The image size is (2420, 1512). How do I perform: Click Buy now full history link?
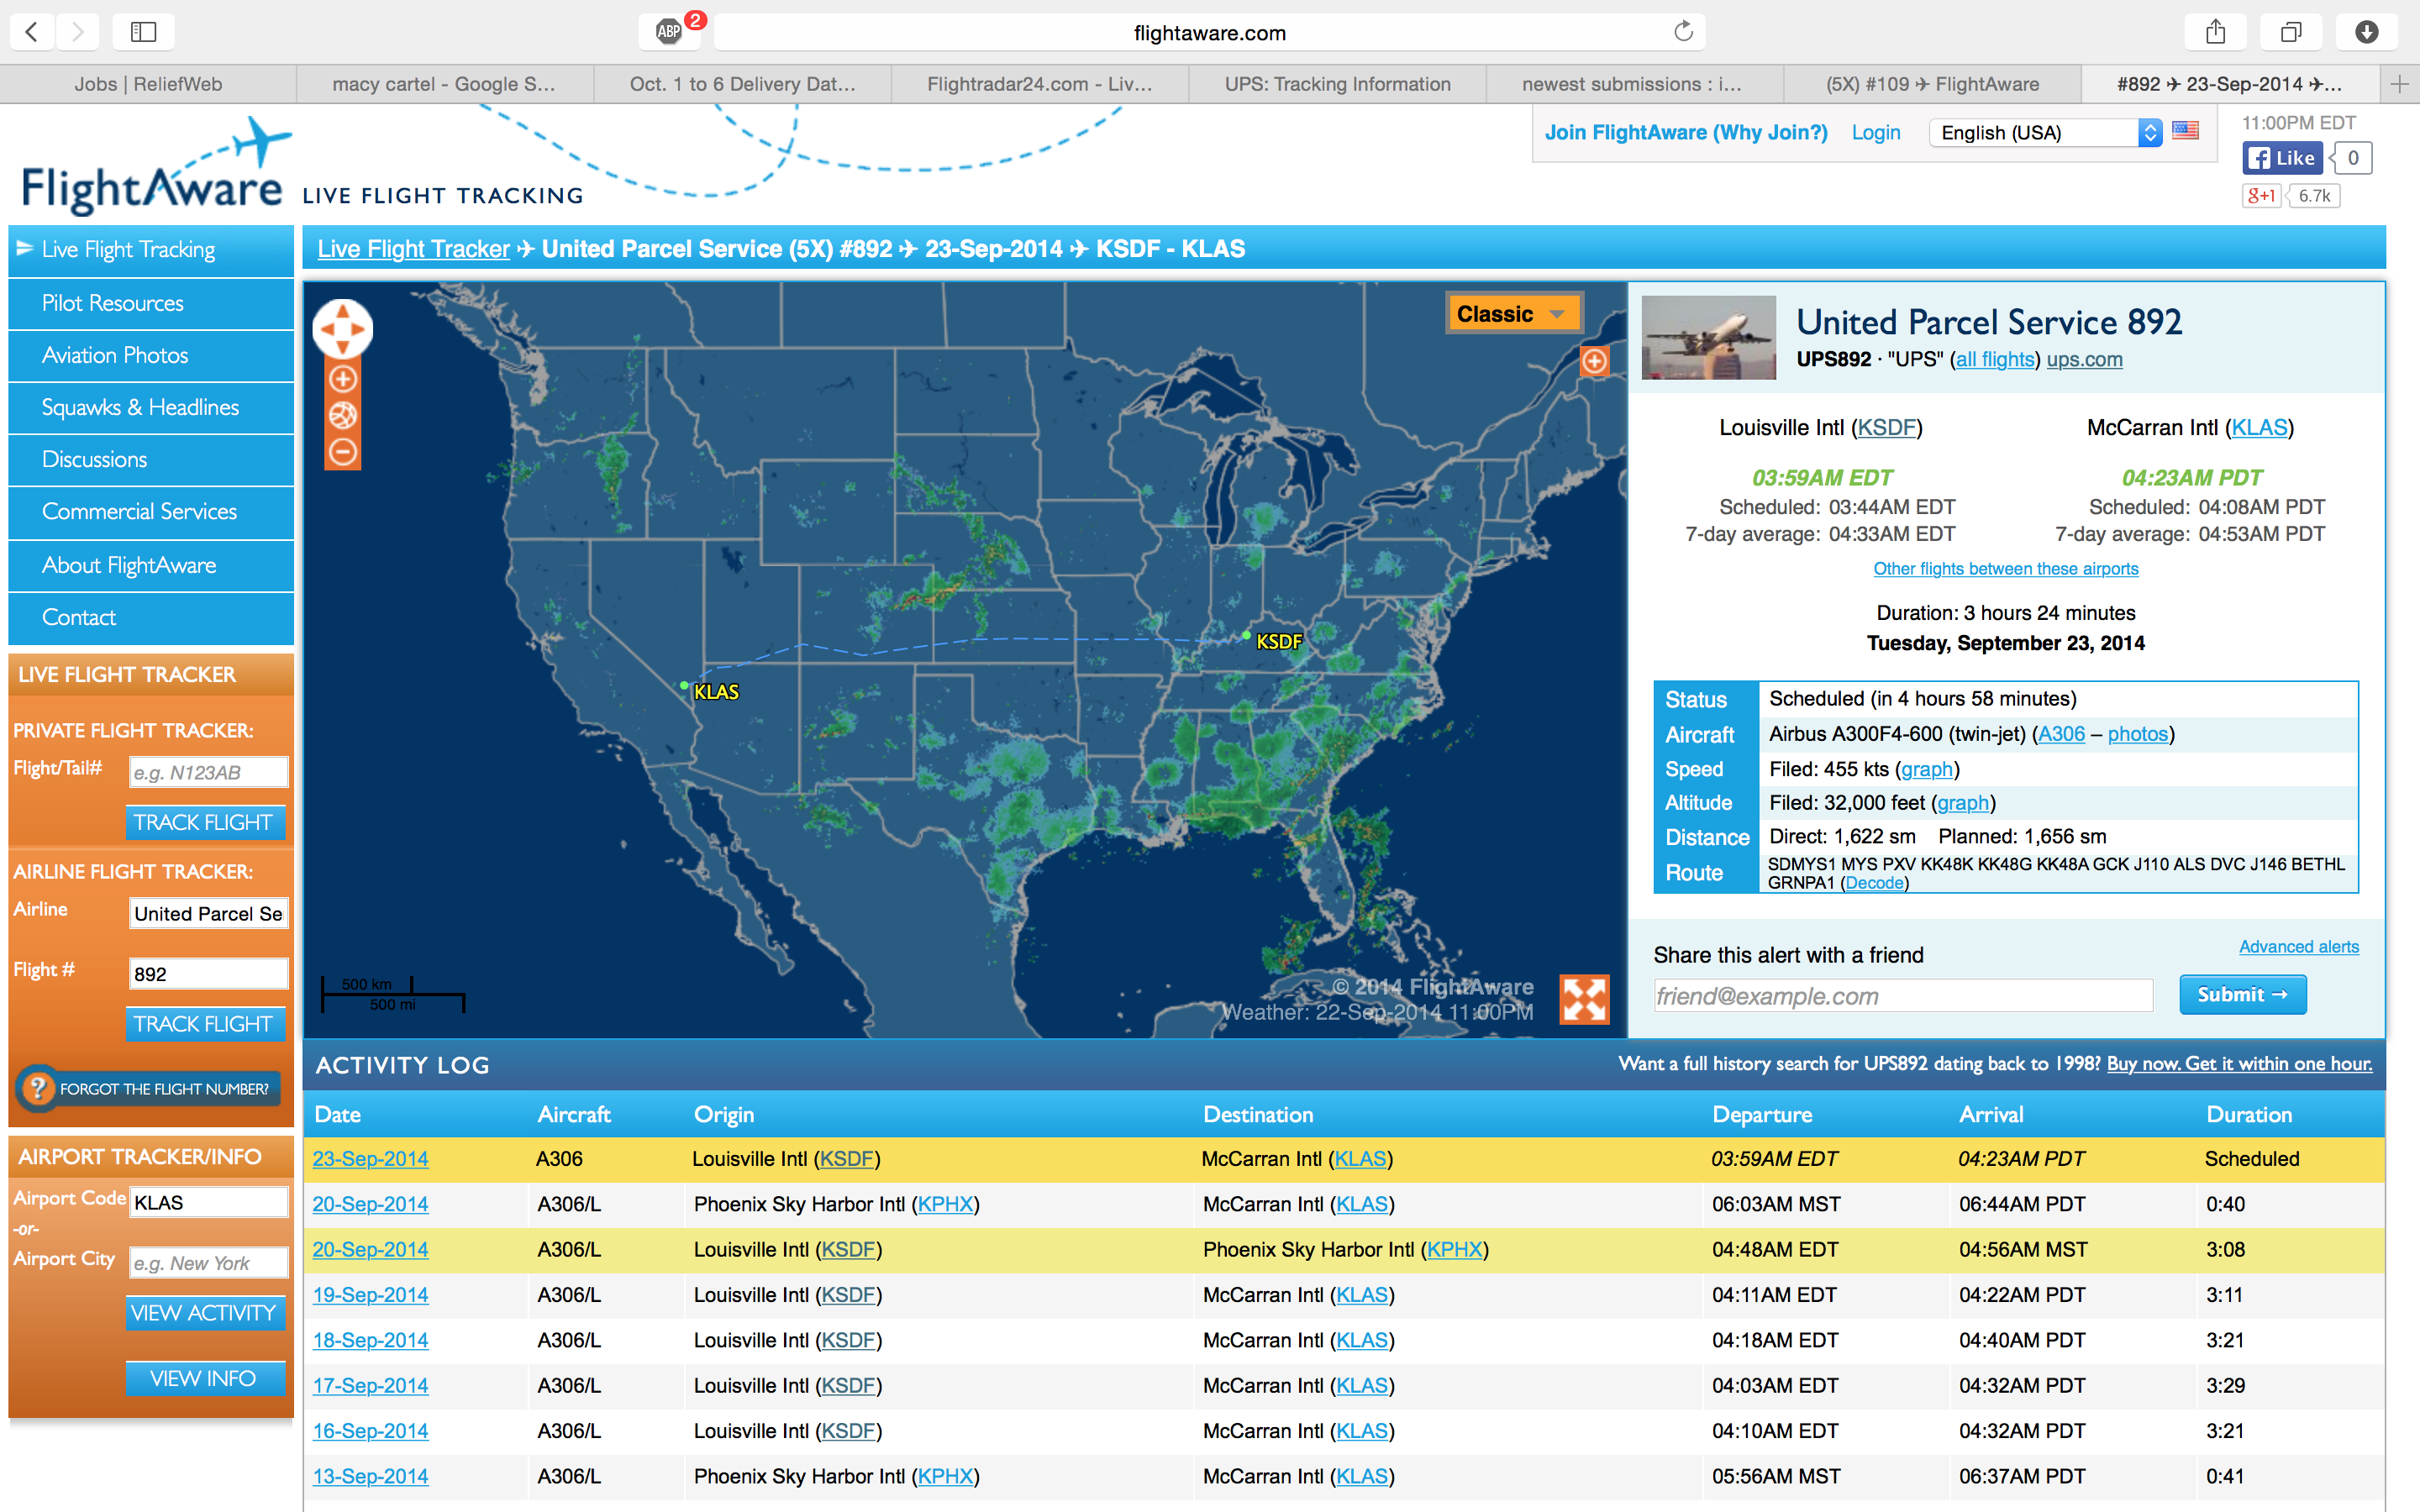[x=2239, y=1064]
